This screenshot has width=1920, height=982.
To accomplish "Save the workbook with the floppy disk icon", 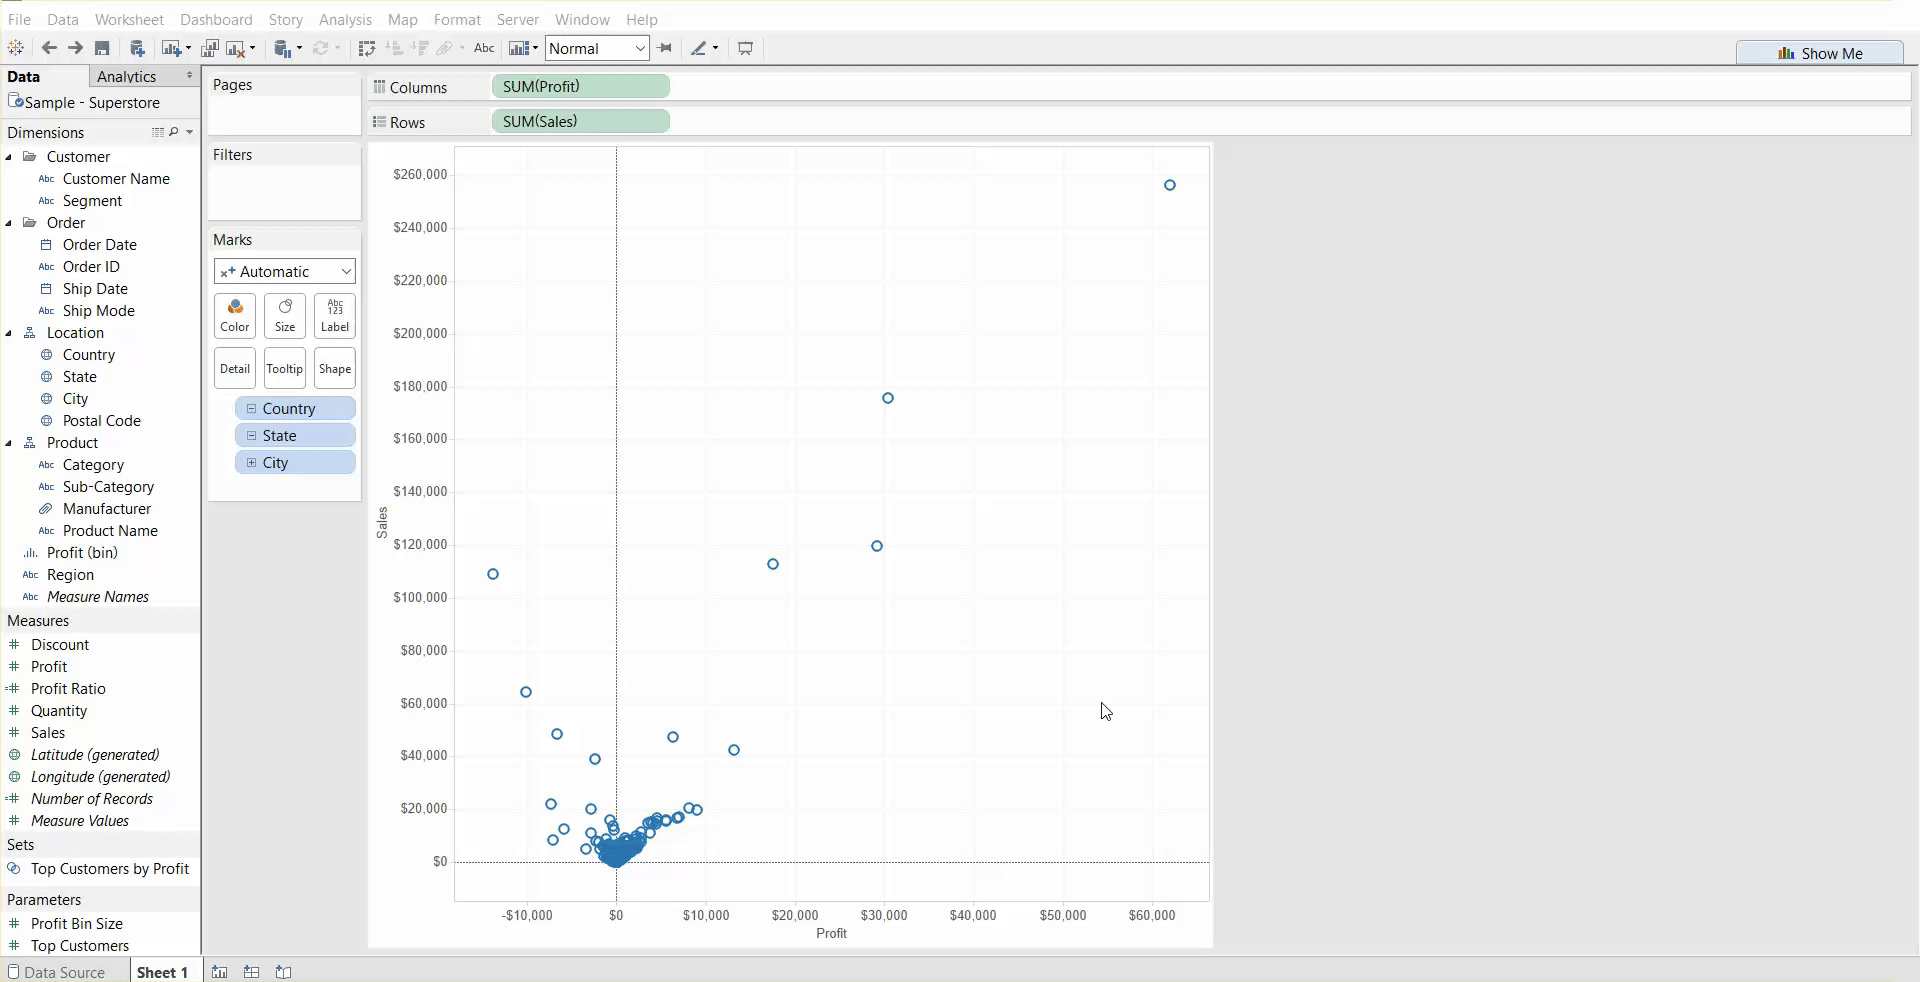I will click(102, 48).
